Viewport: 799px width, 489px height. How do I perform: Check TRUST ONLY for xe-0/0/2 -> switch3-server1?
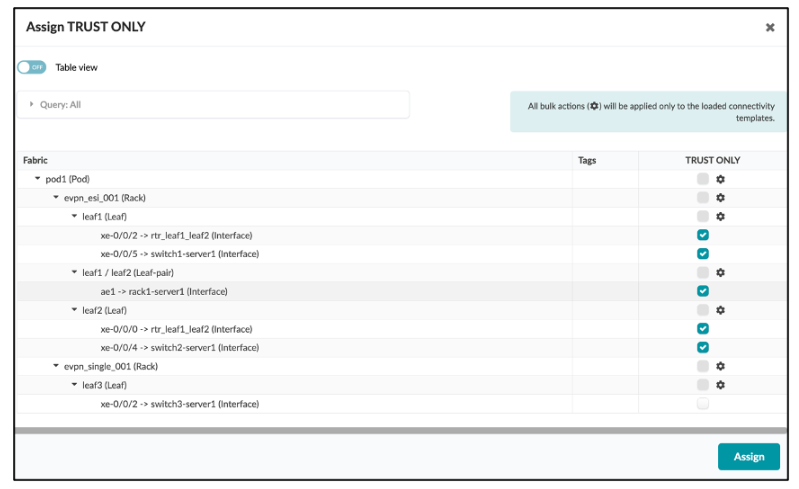click(703, 404)
